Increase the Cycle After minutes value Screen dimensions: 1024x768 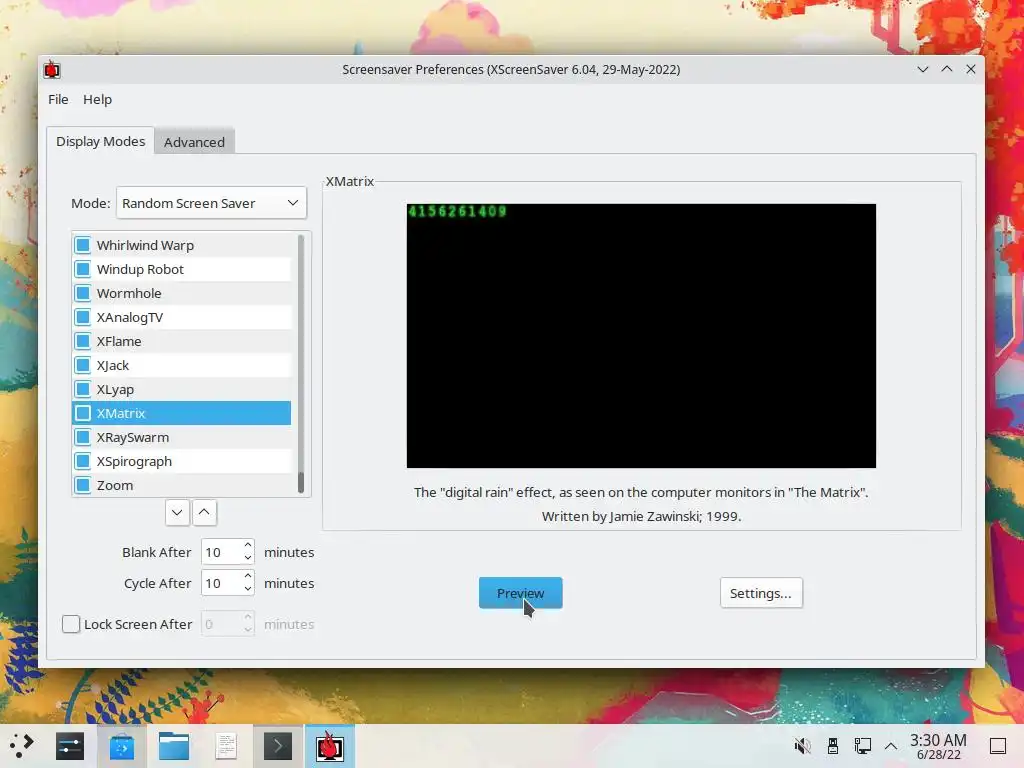(248, 577)
